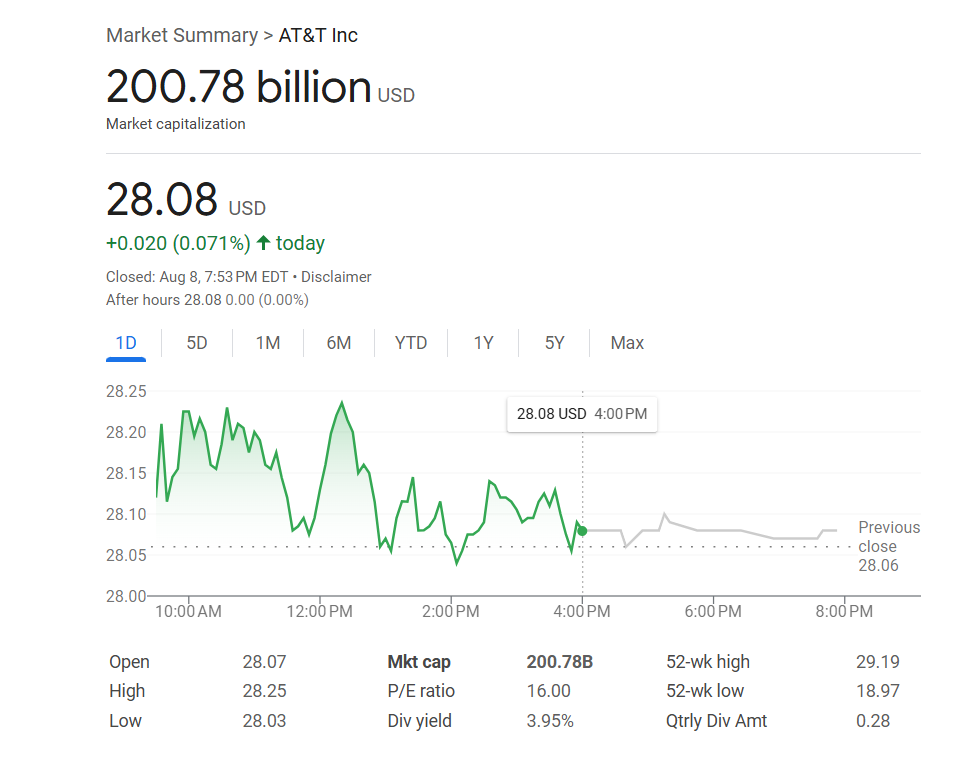Click the Previous close 28.06 label
Image resolution: width=972 pixels, height=757 pixels.
tap(888, 546)
